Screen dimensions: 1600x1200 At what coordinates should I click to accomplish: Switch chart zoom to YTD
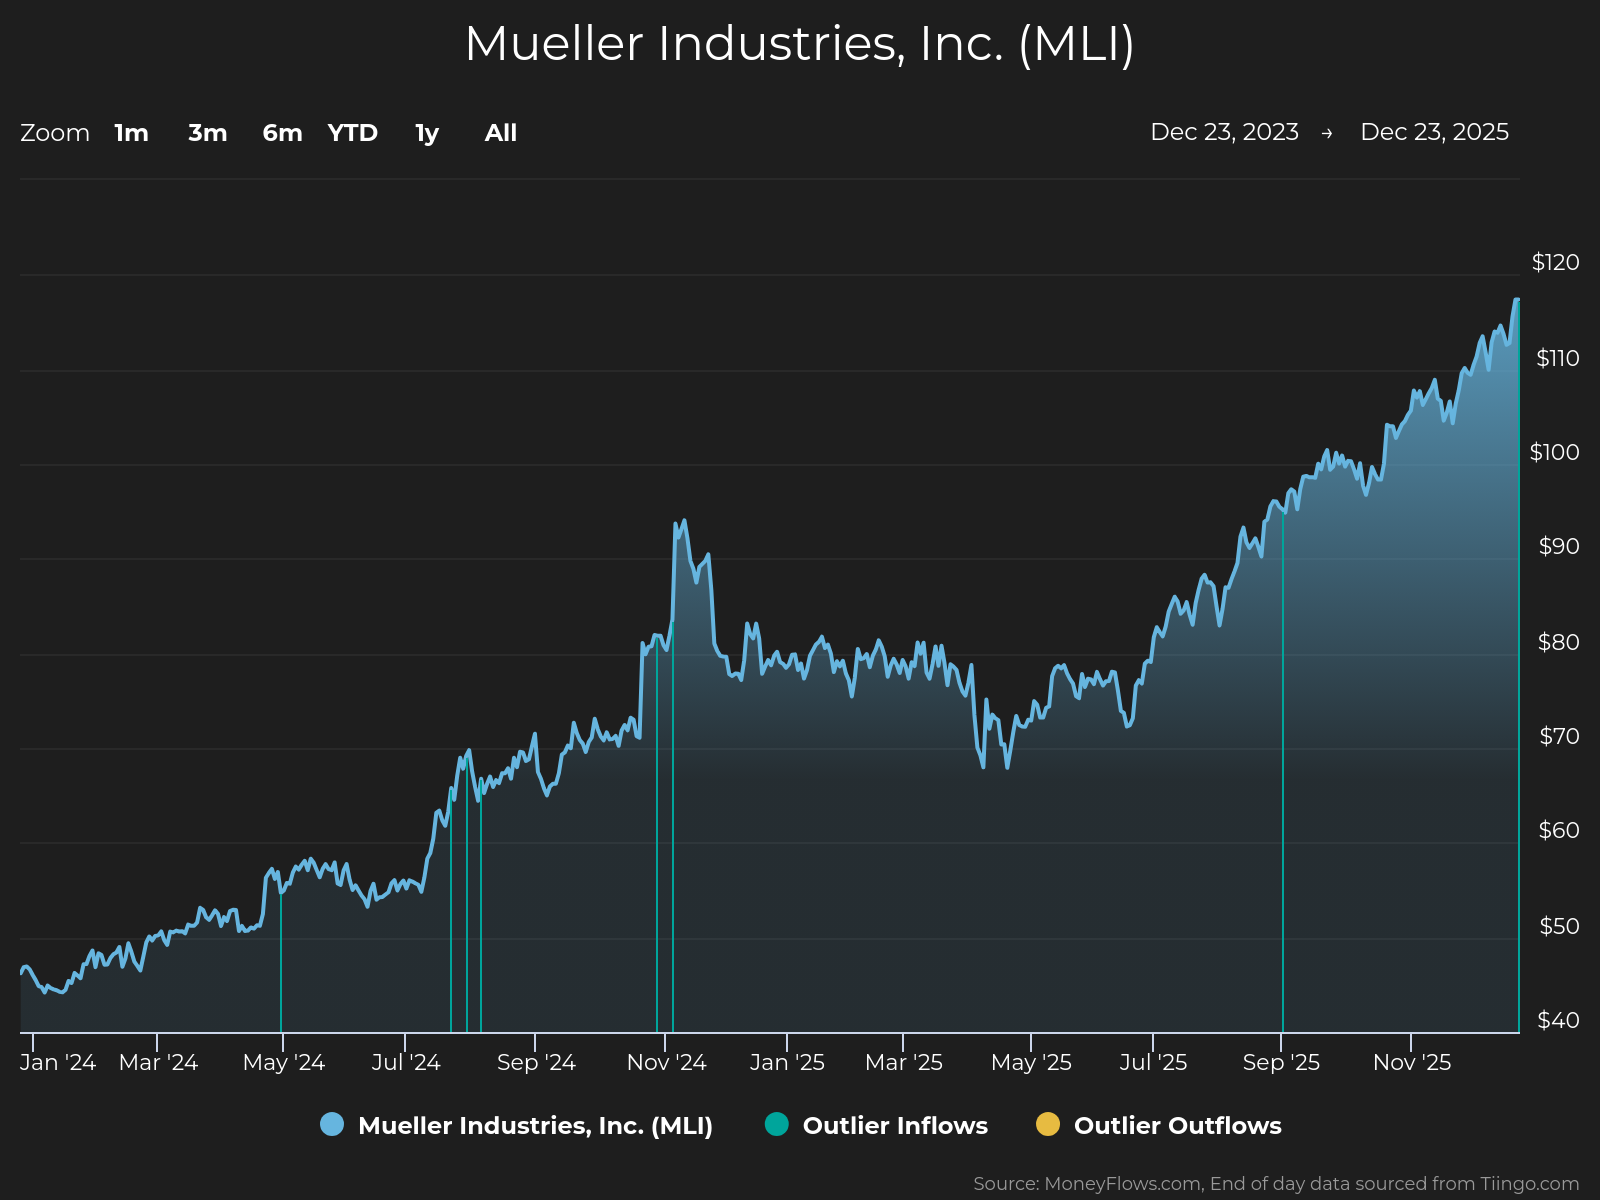coord(353,133)
